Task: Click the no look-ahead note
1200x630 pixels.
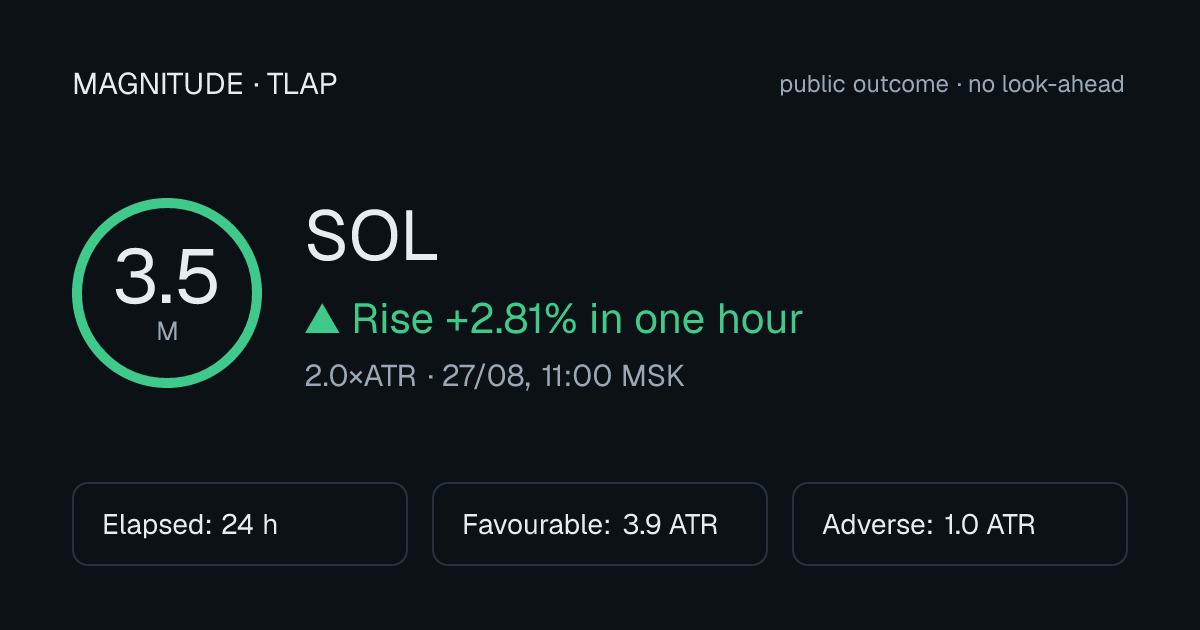Action: point(1046,85)
